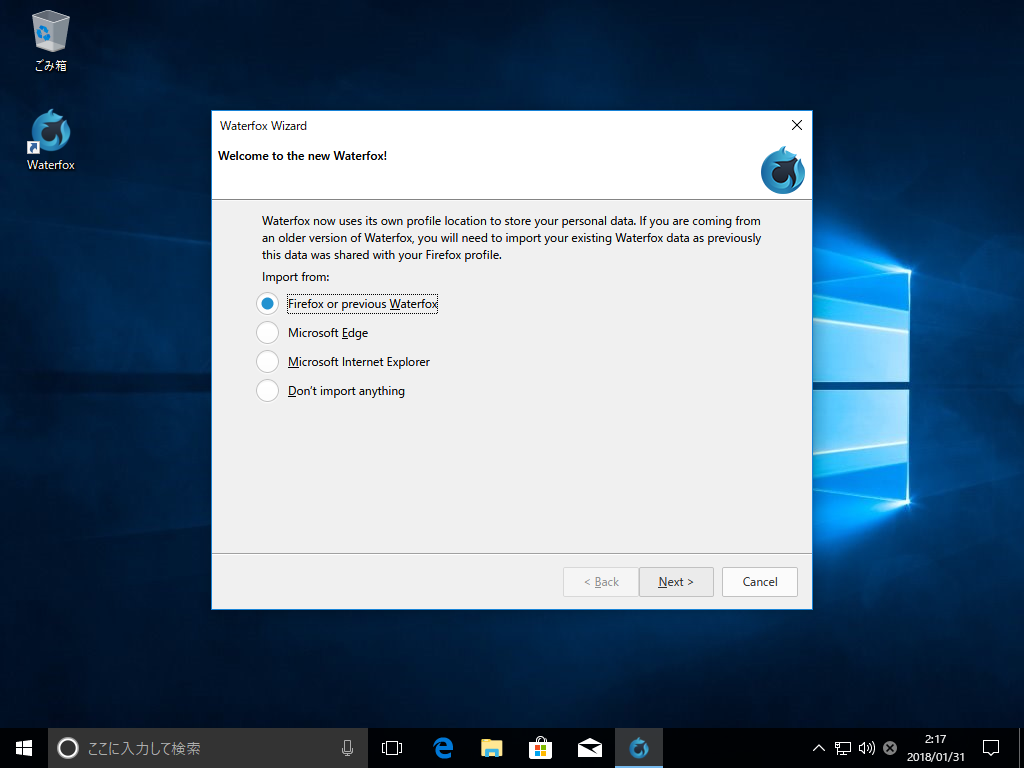Select Firefox or previous Waterfox radio option

click(x=348, y=304)
